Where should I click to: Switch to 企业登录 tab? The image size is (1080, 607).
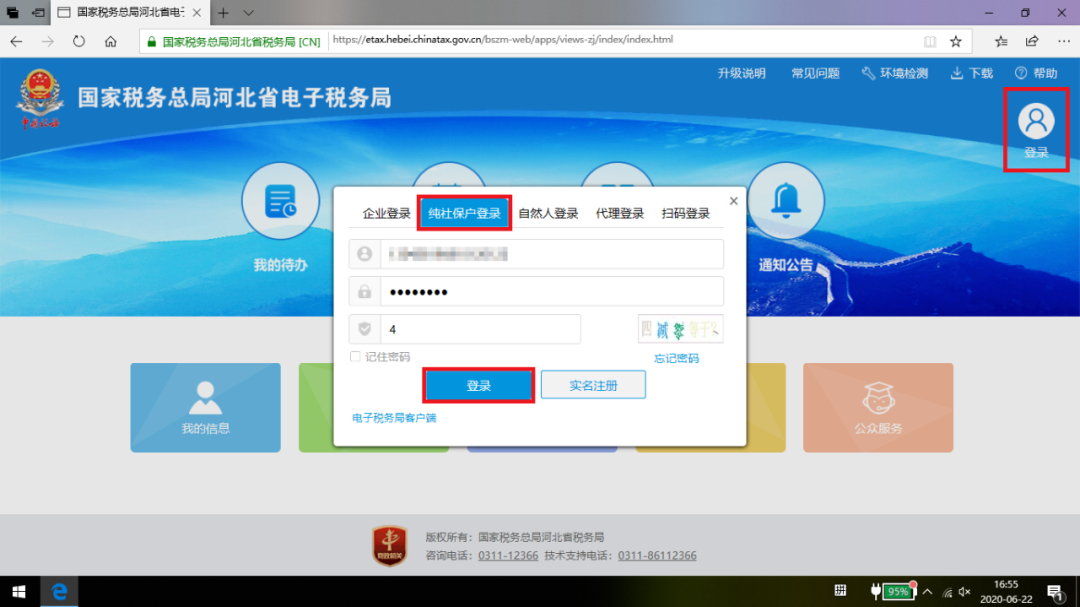(x=386, y=214)
